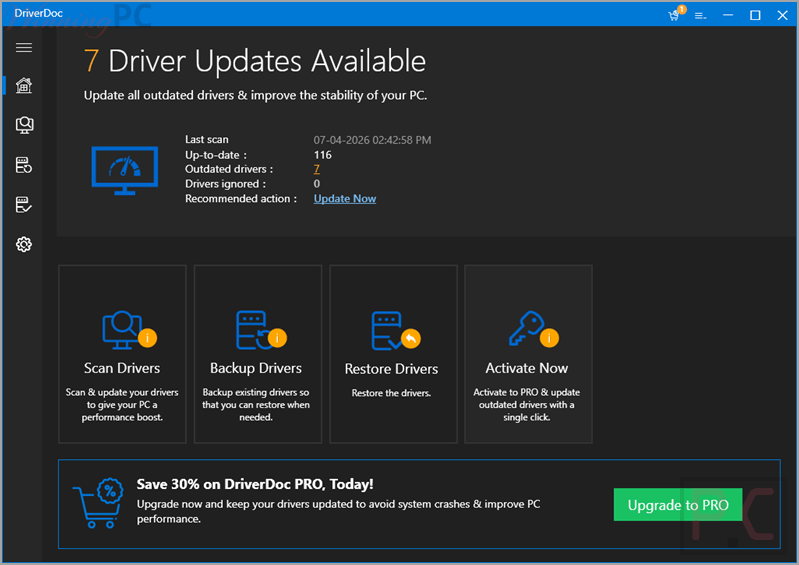Click the Upgrade to PRO button

click(678, 505)
